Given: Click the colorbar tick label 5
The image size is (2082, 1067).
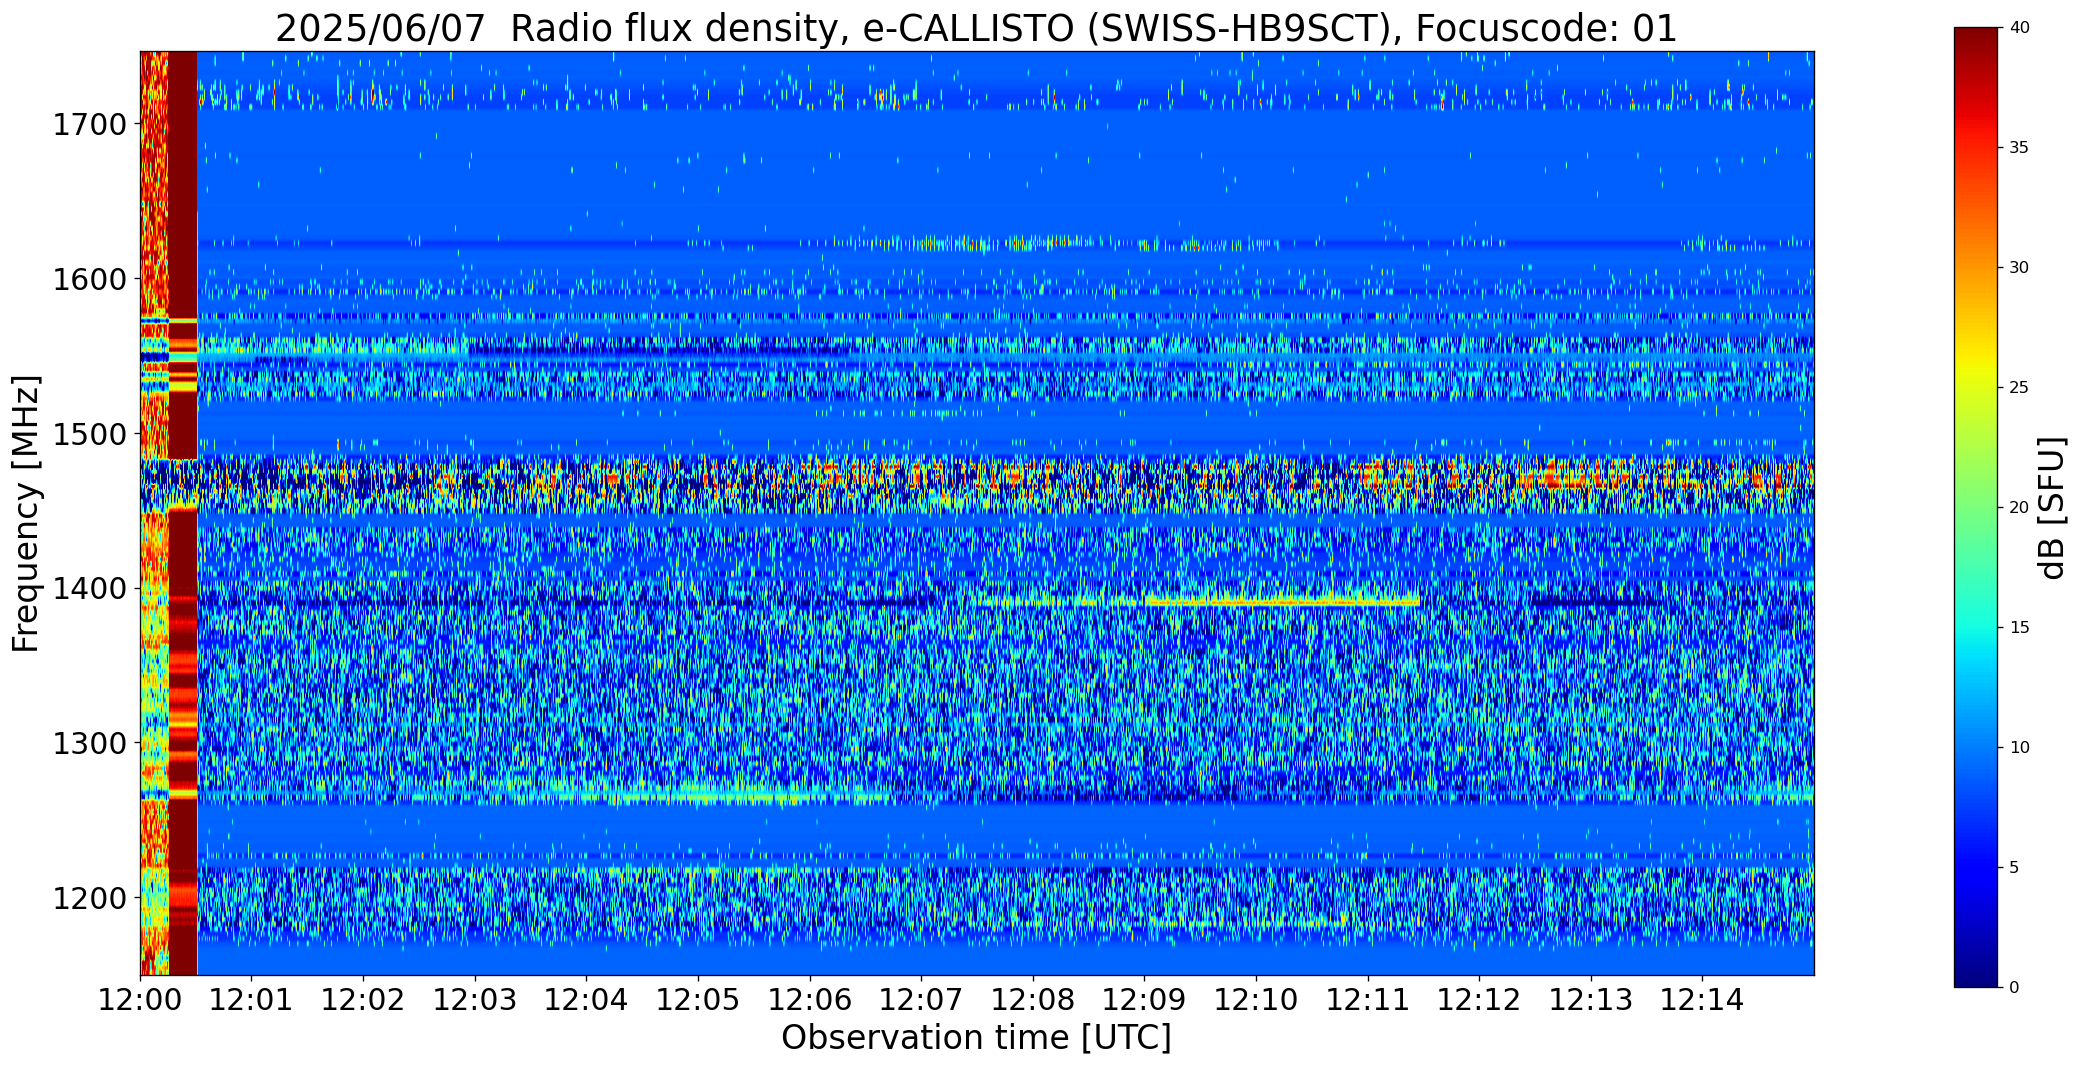Looking at the screenshot, I should (2014, 868).
